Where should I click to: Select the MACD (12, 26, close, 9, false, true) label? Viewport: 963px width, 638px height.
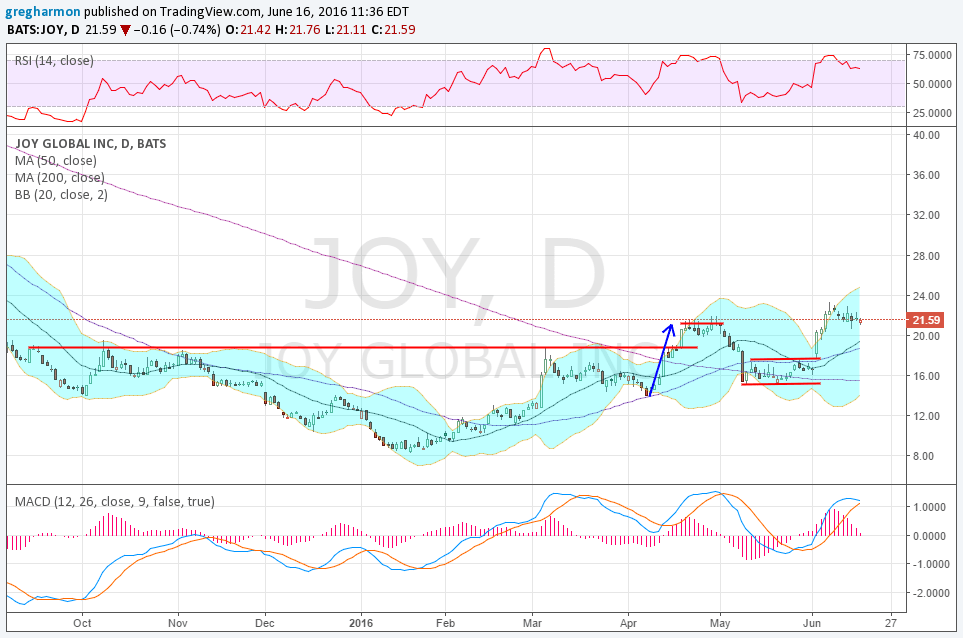tap(115, 502)
